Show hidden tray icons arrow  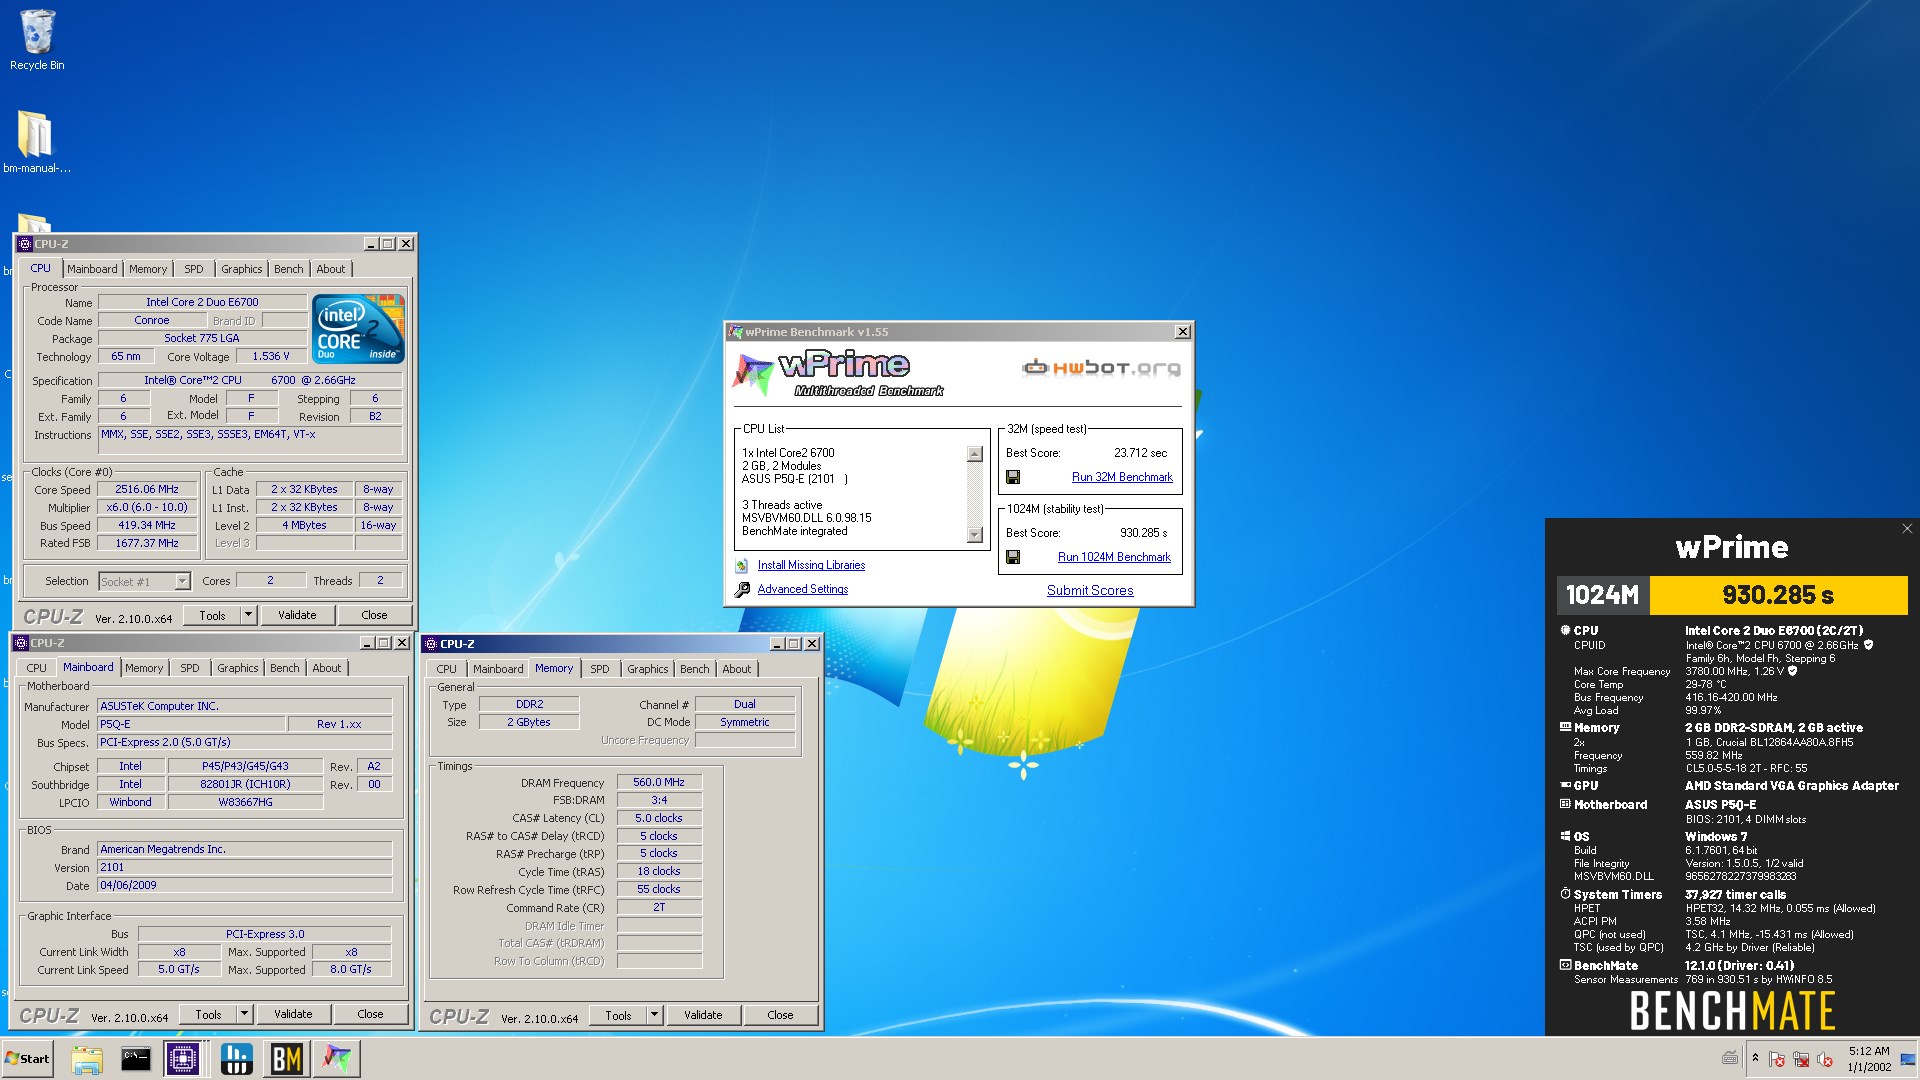pyautogui.click(x=1755, y=1058)
